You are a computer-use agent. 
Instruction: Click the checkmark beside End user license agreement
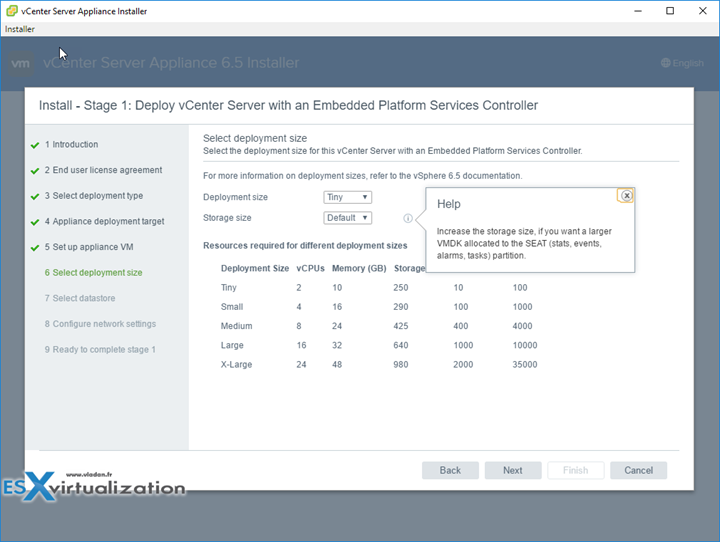tap(35, 171)
